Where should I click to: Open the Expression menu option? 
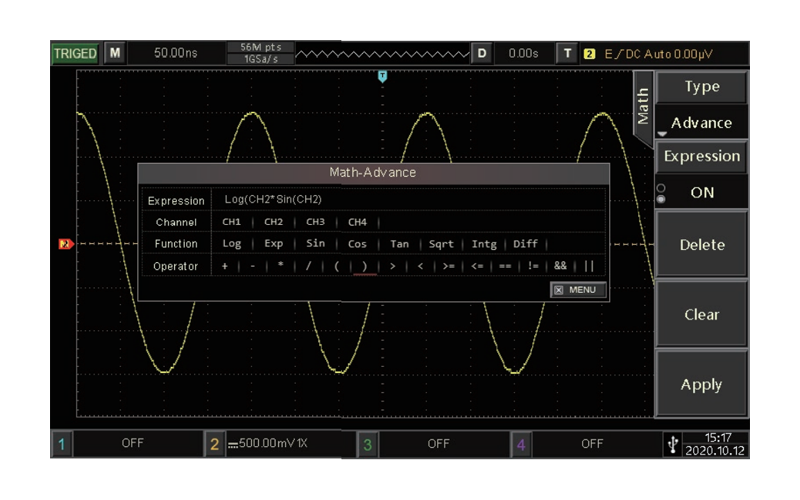coord(702,157)
